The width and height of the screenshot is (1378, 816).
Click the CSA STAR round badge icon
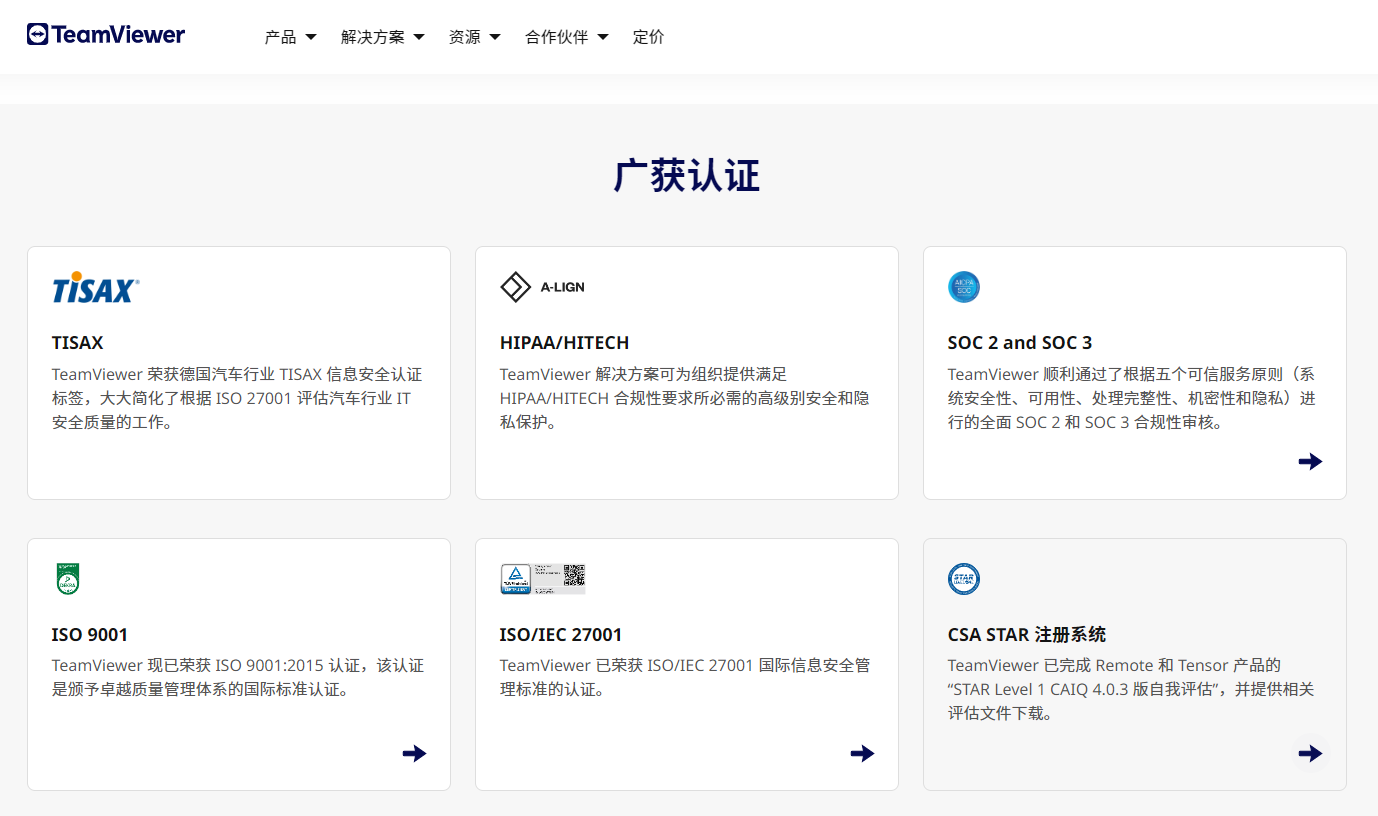pos(964,579)
